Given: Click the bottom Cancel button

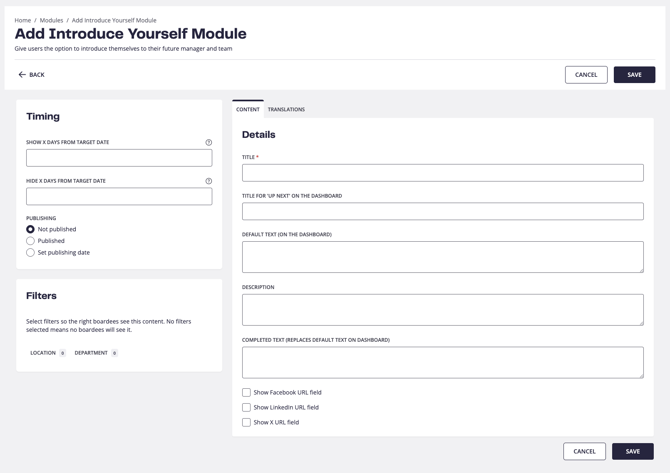Looking at the screenshot, I should [x=585, y=451].
